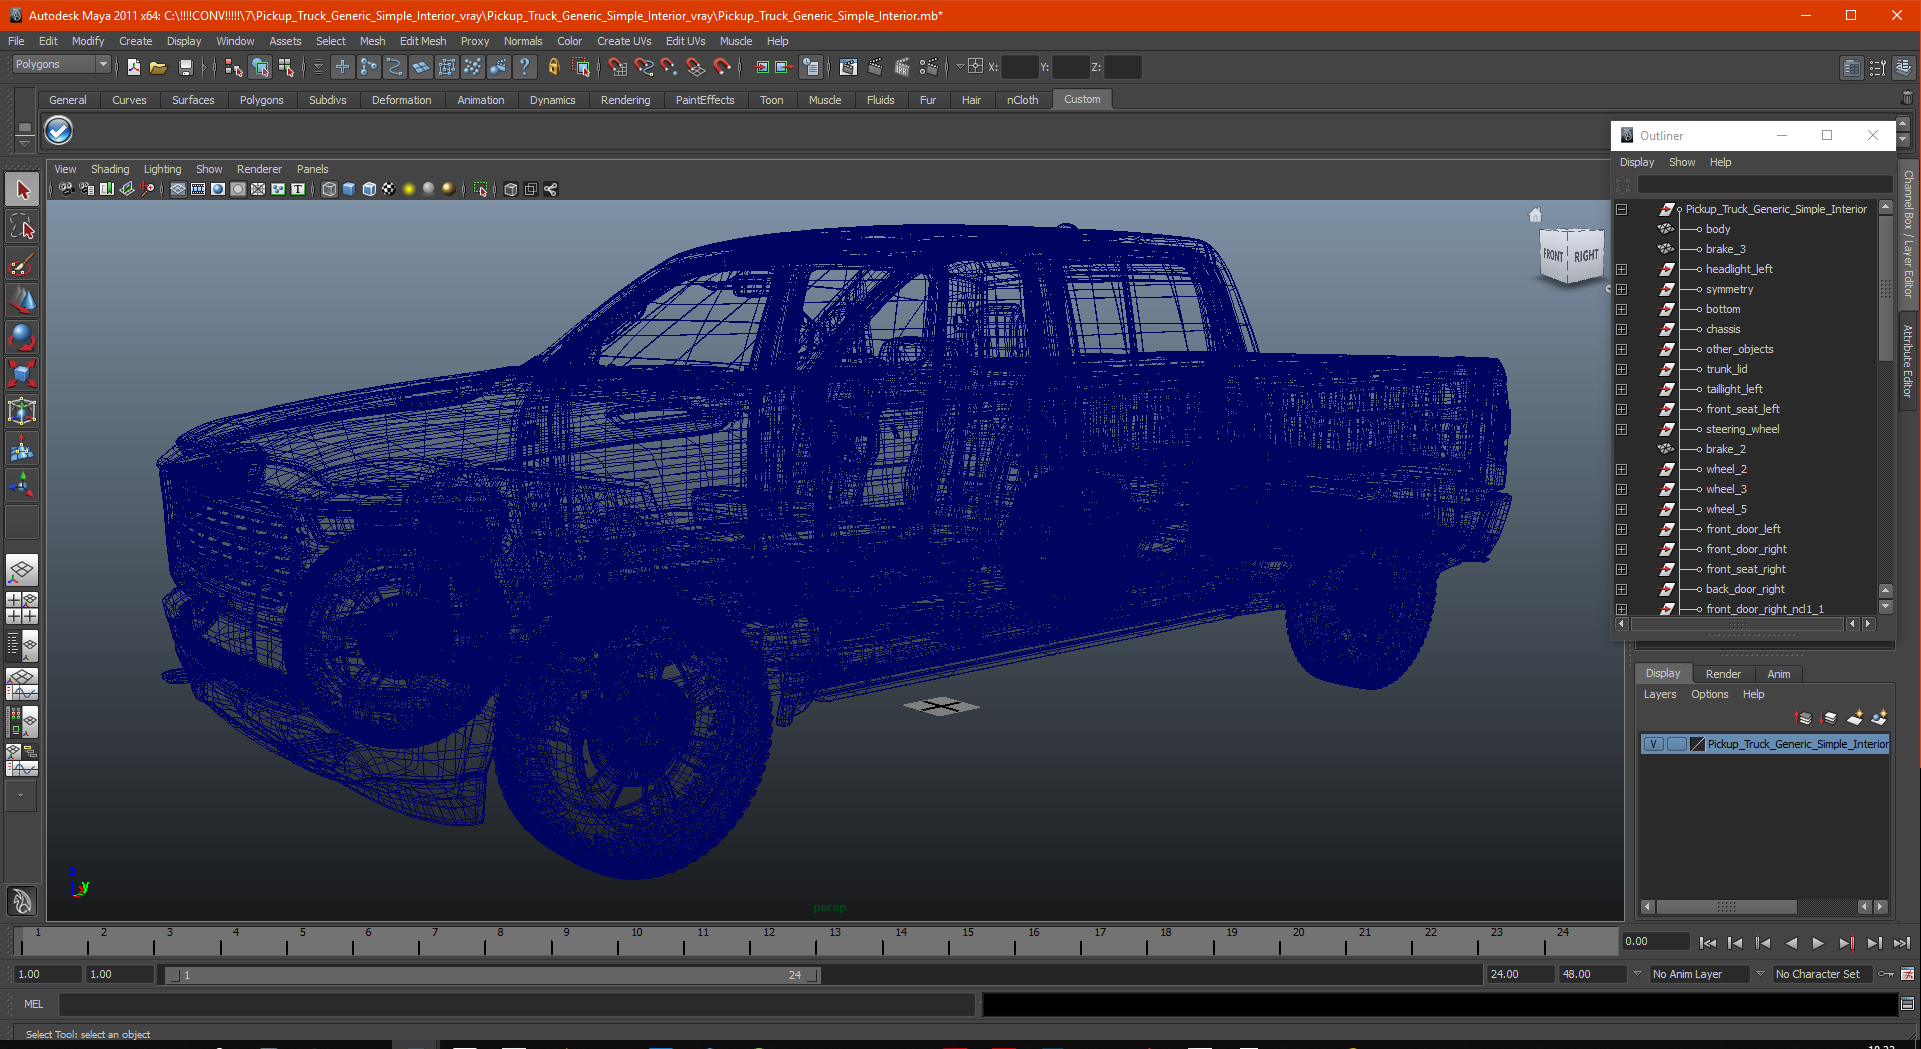Click the IPR render icon
1921x1049 pixels.
pyautogui.click(x=902, y=67)
